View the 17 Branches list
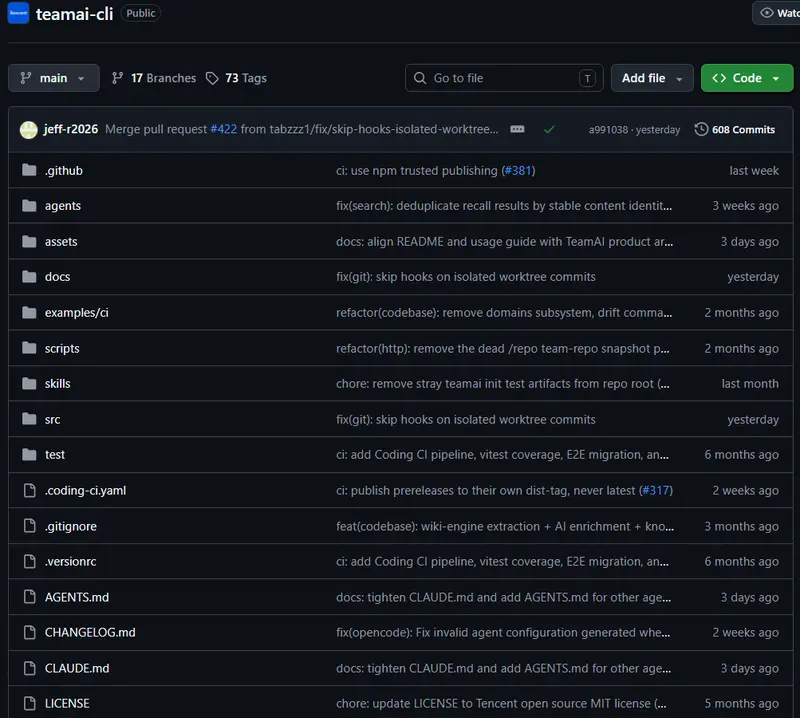This screenshot has height=718, width=800. [154, 78]
